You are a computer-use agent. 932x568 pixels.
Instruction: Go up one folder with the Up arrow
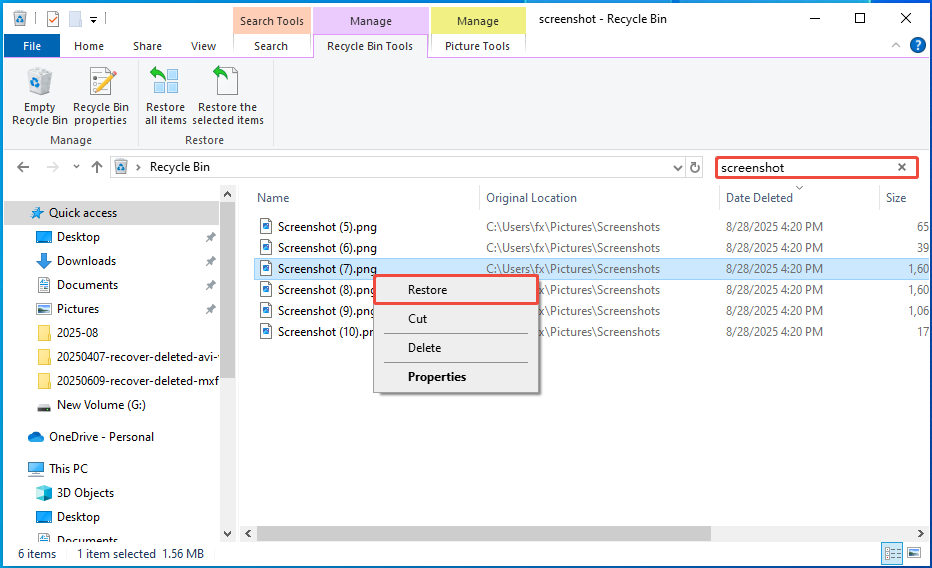point(97,167)
